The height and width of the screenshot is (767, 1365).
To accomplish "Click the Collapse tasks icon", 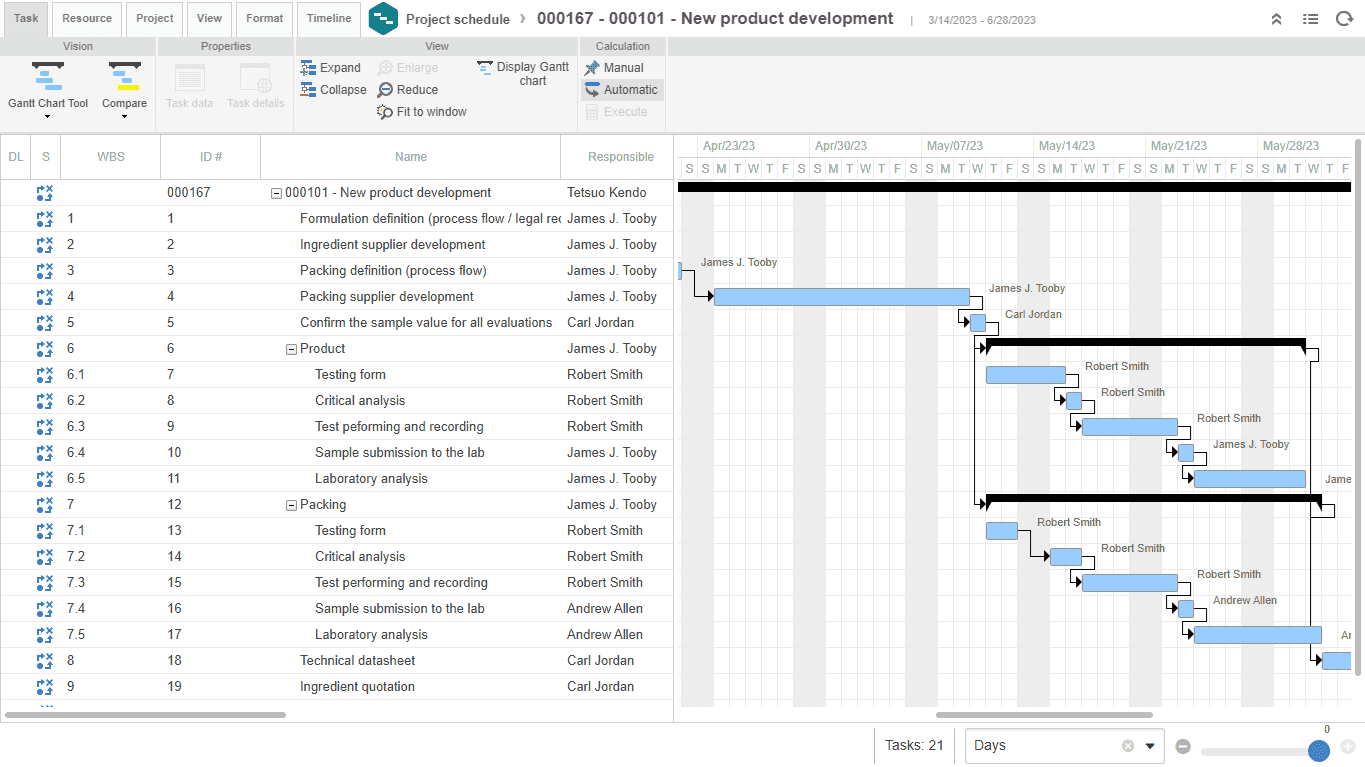I will [308, 90].
